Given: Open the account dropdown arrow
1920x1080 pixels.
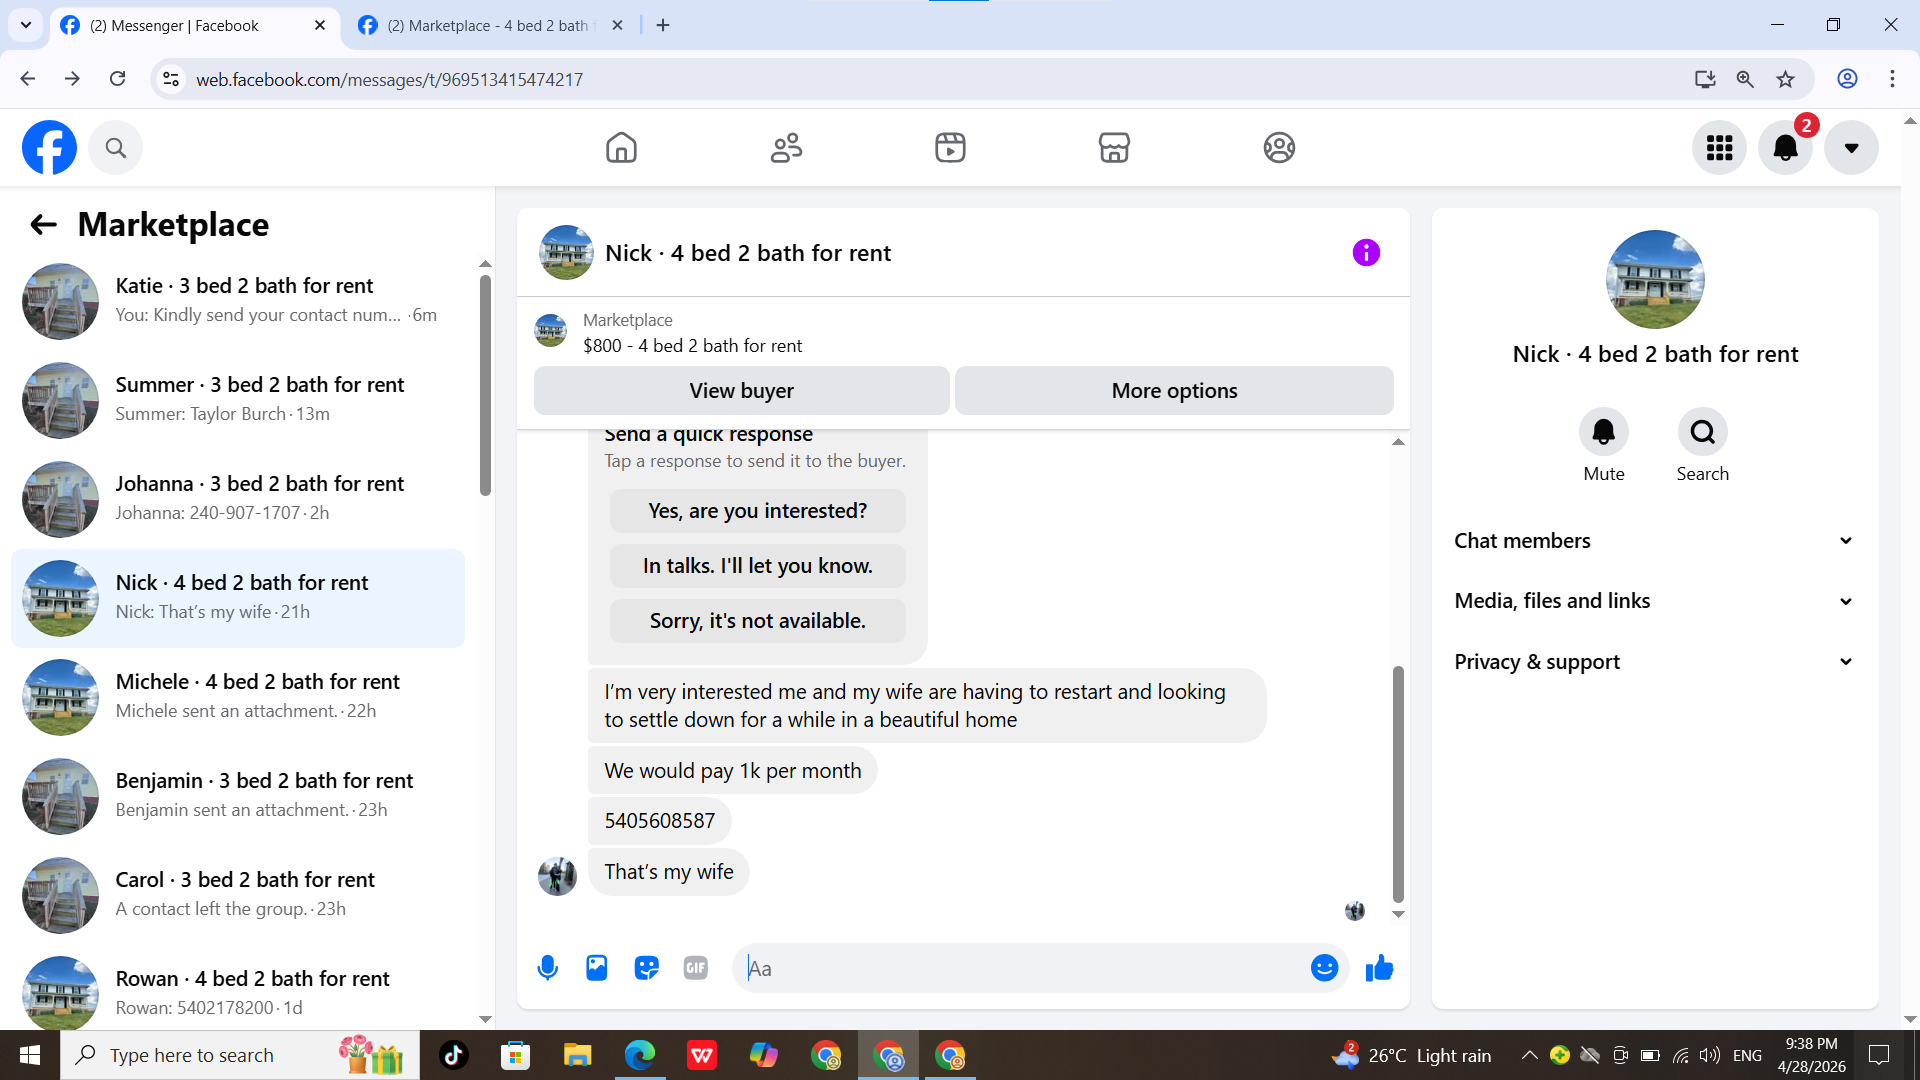Looking at the screenshot, I should pyautogui.click(x=1851, y=148).
